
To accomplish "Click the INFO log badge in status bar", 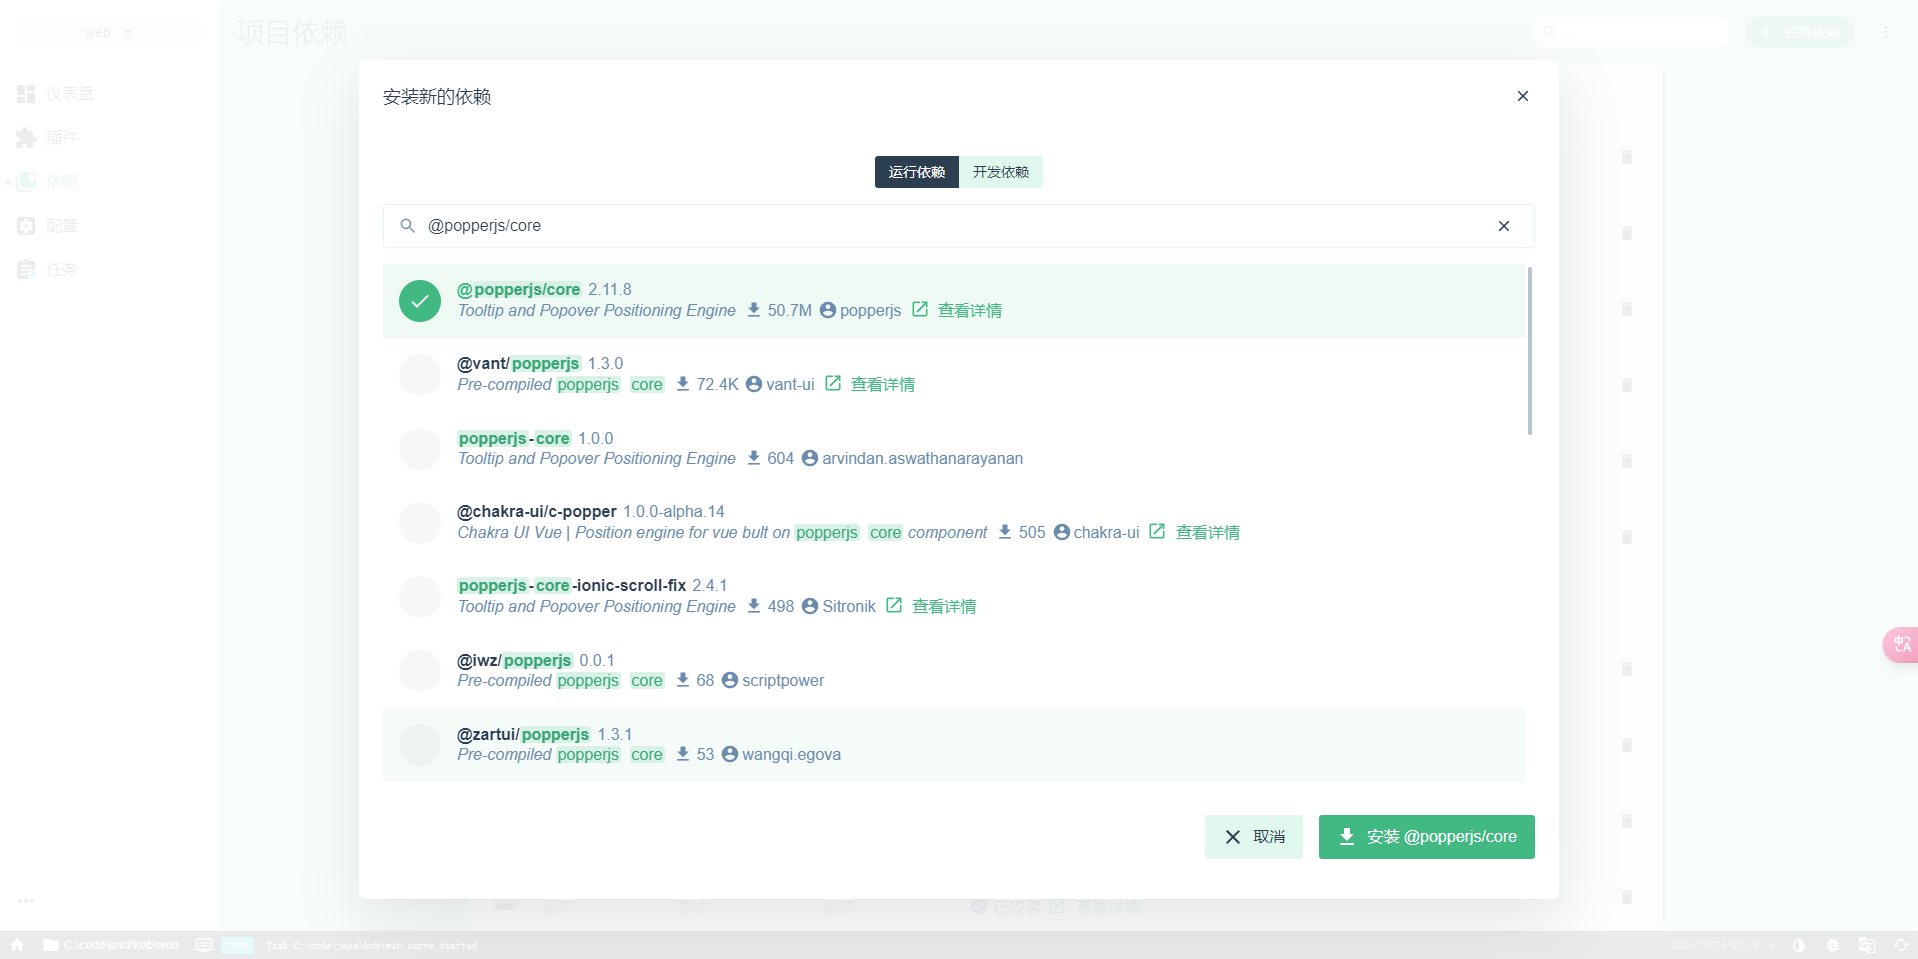I will point(237,945).
